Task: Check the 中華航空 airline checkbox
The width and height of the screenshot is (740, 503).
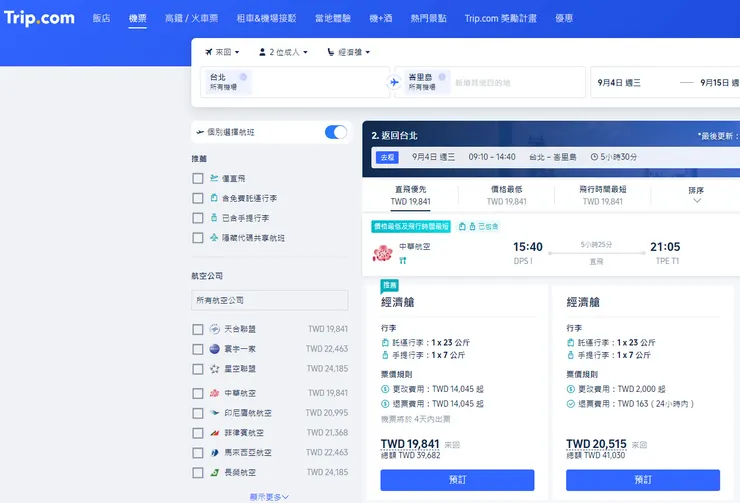Action: point(198,394)
